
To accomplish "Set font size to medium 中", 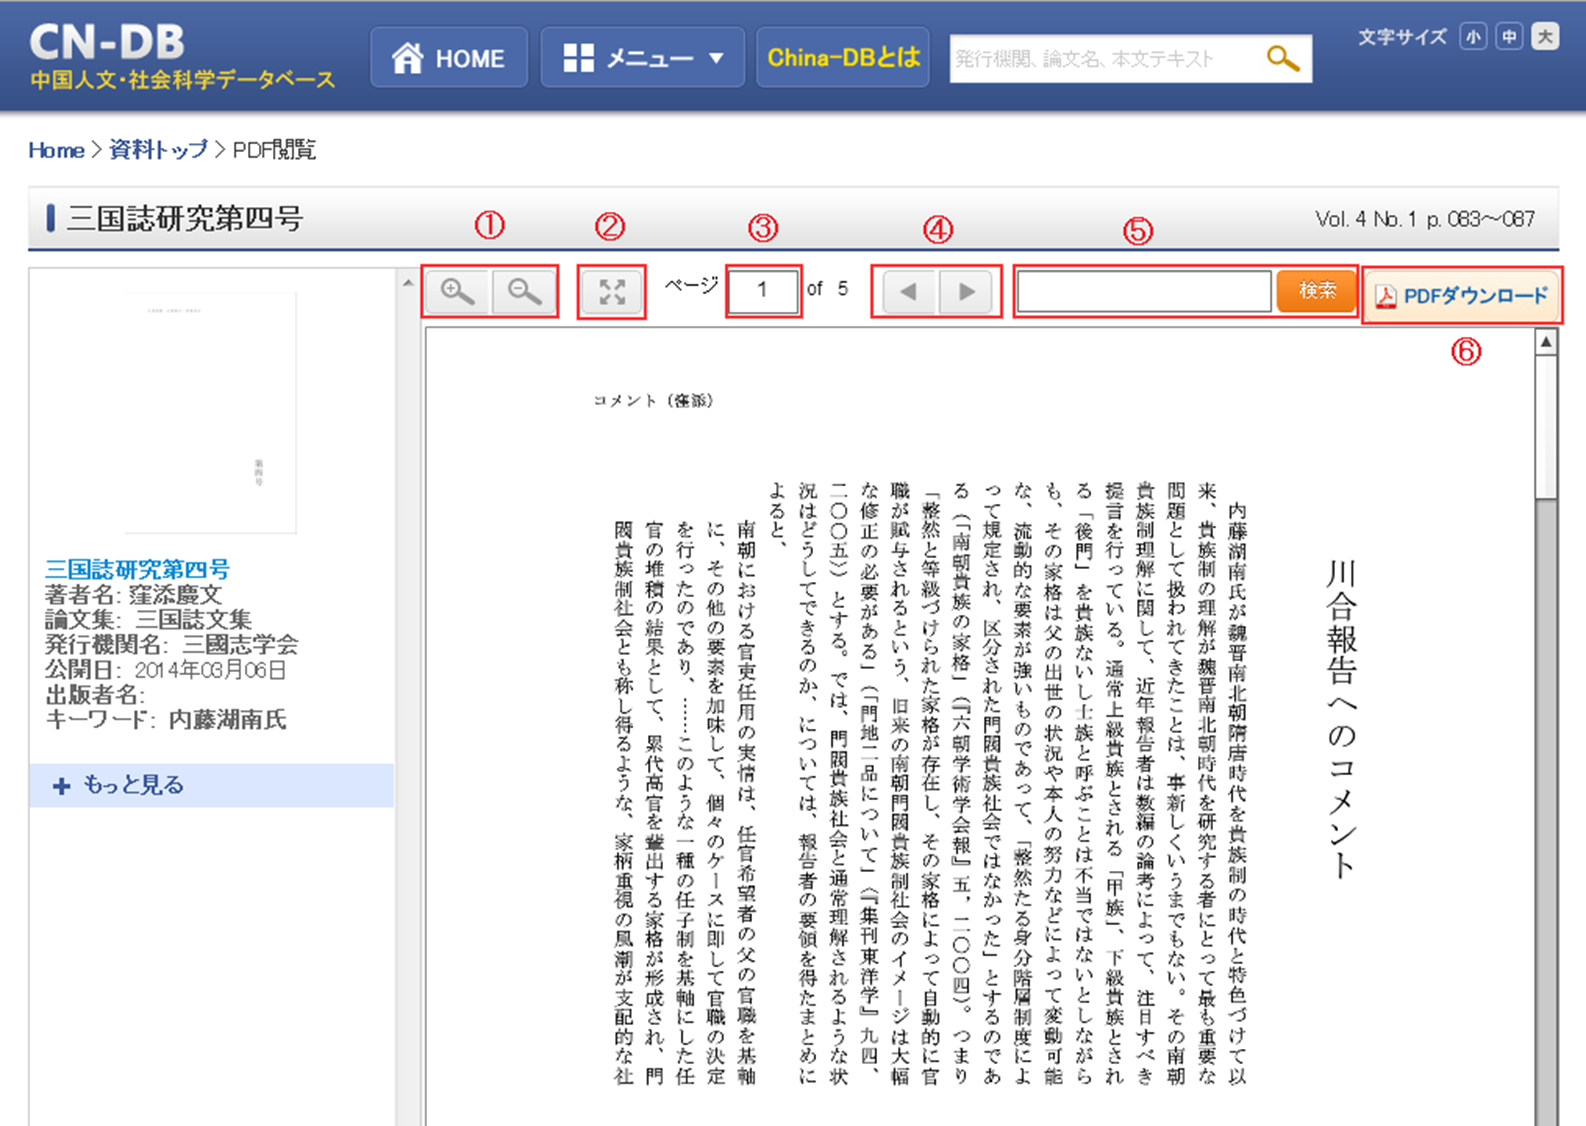I will [1509, 38].
